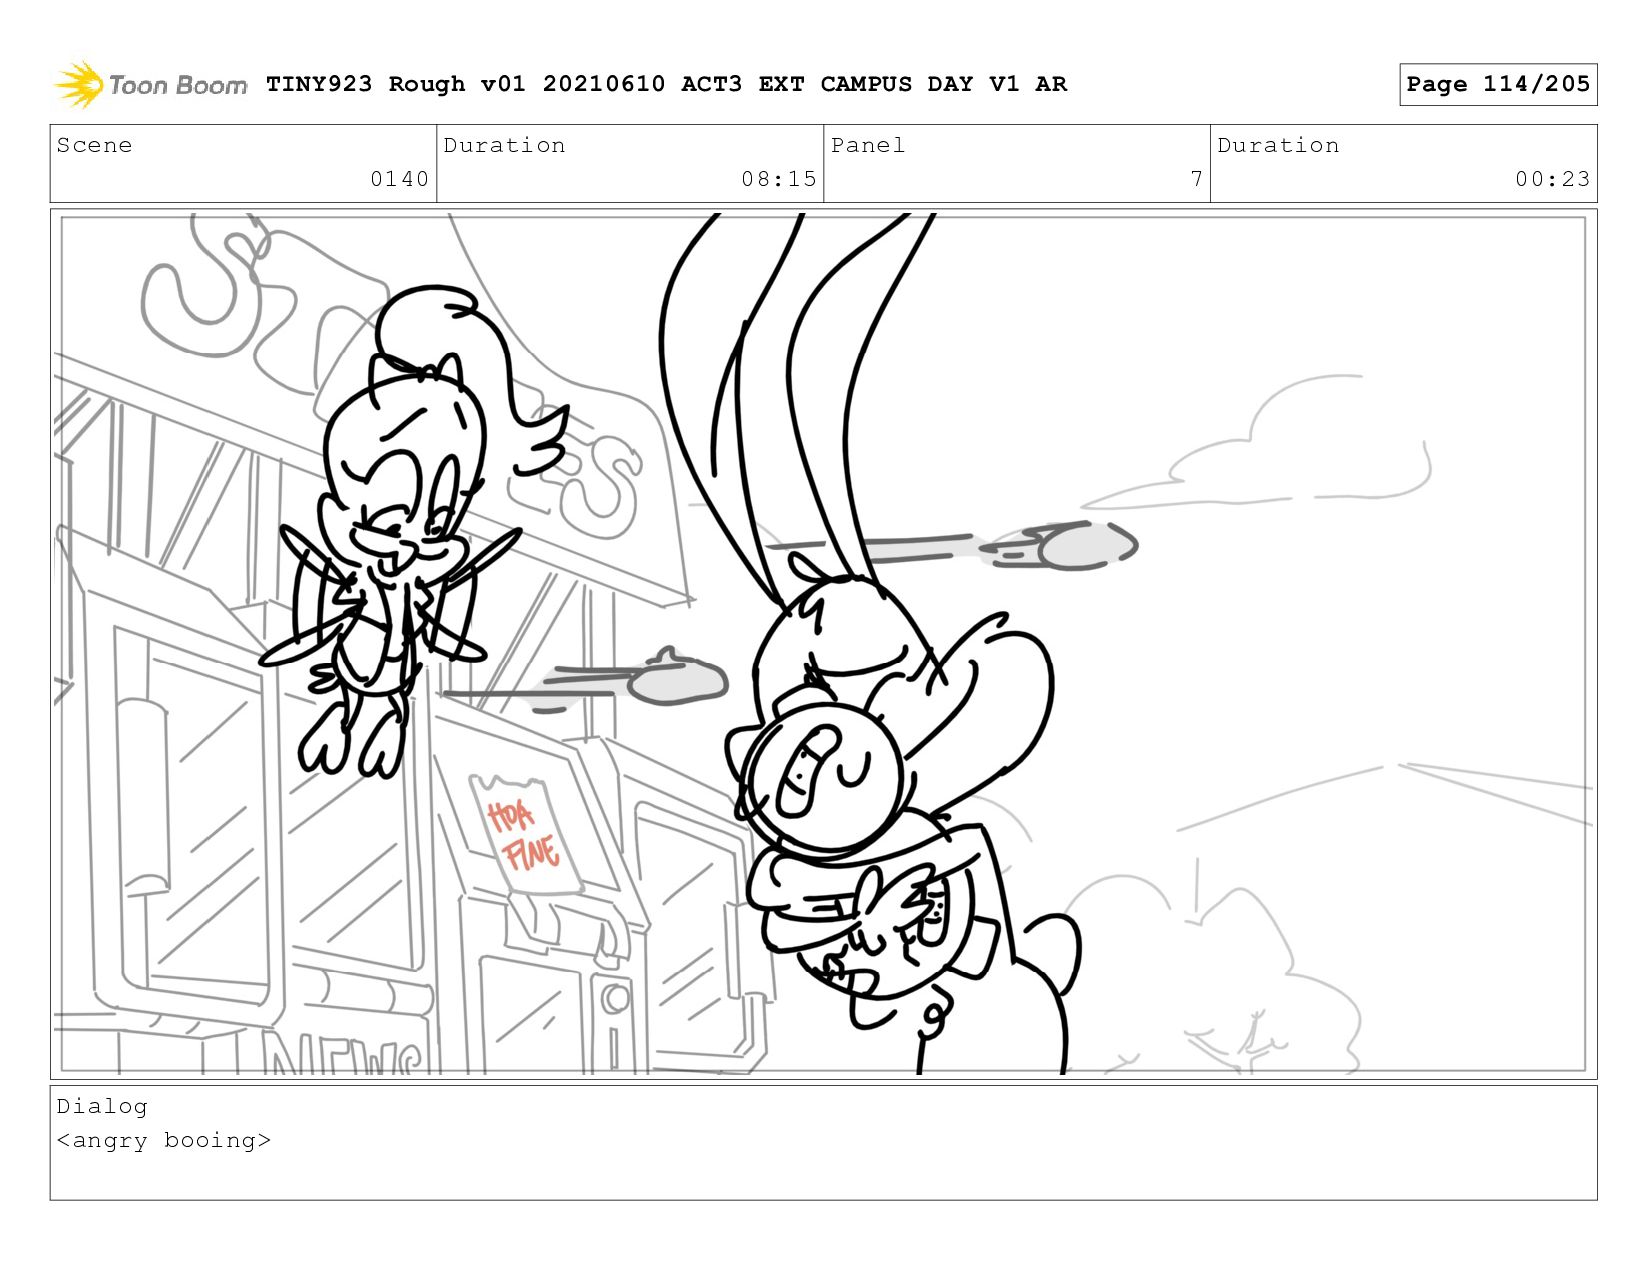
Task: Click the red HOA FINE notice
Action: coord(526,836)
